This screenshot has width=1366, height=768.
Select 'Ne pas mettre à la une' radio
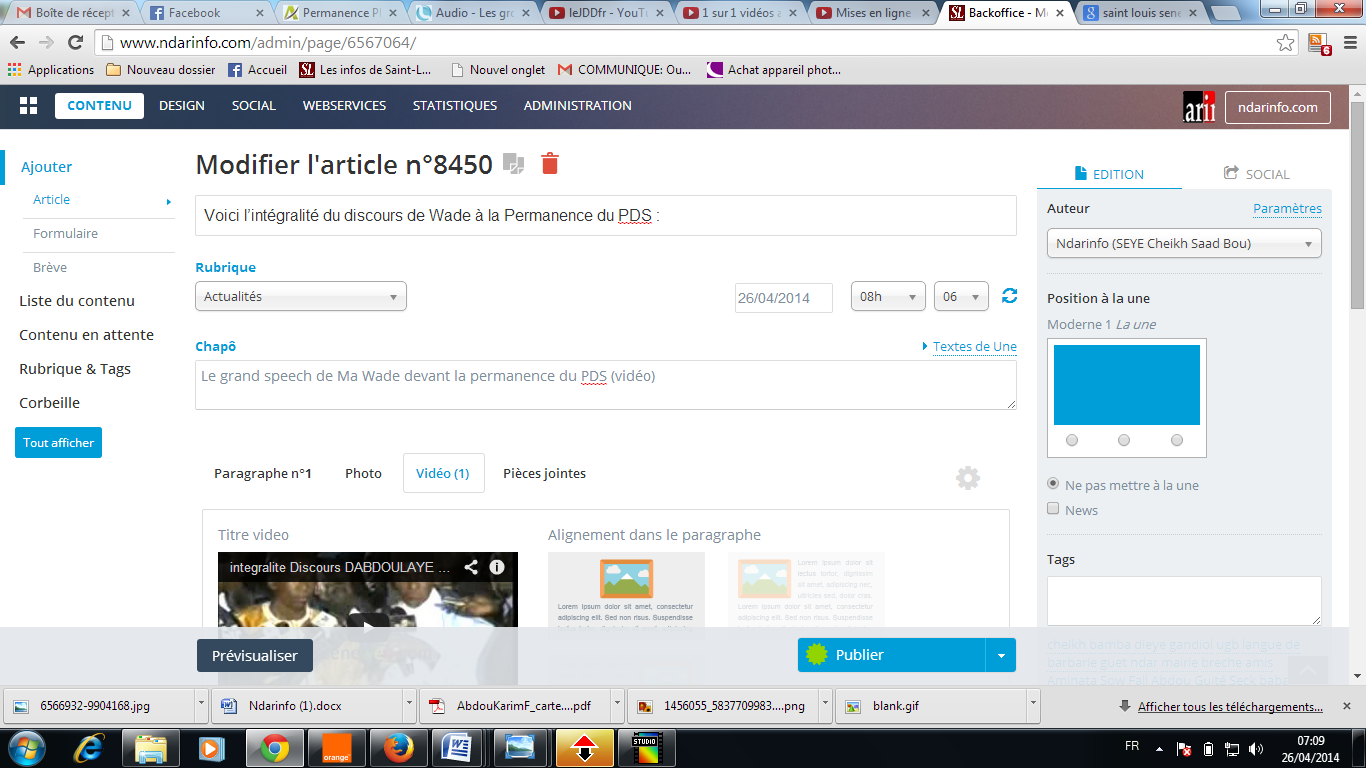point(1053,484)
